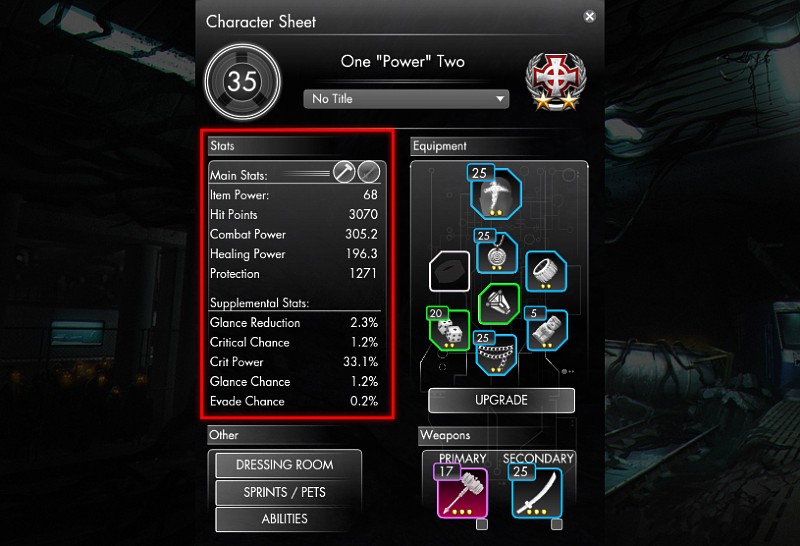Toggle the checkbox under the primary weapon

click(482, 525)
